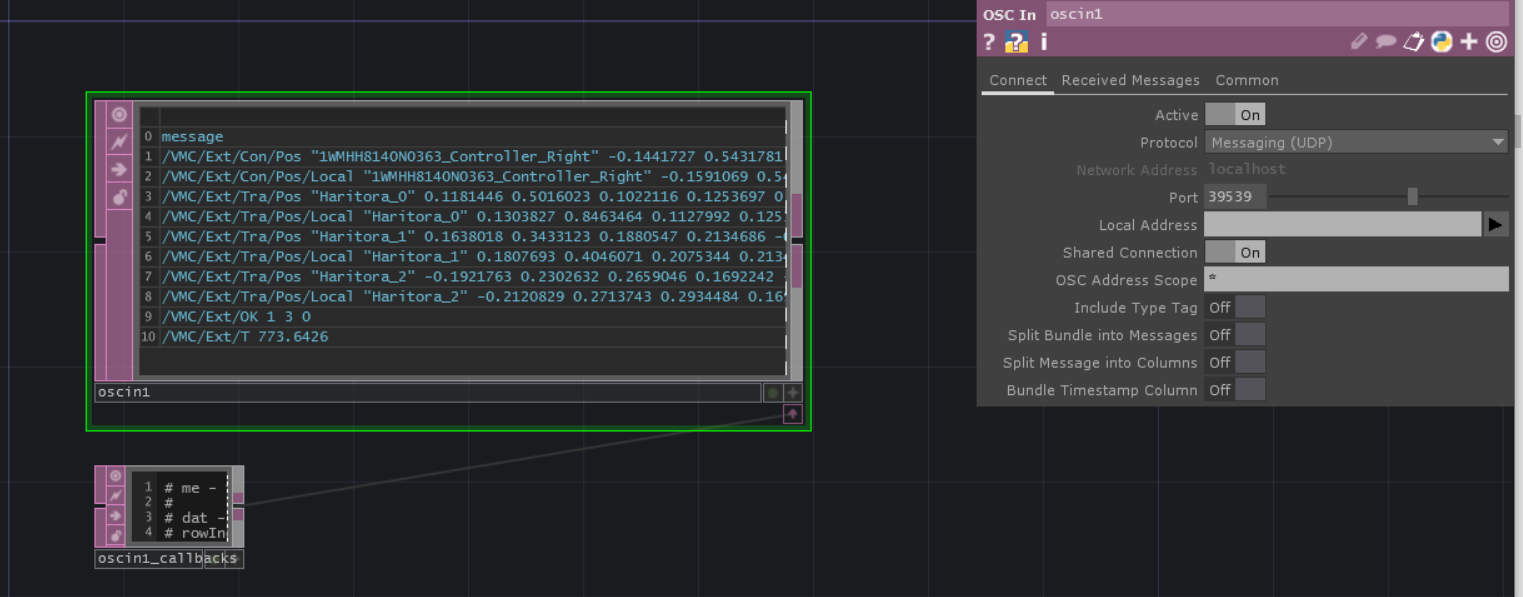Show operator info 'i' icon

pyautogui.click(x=1043, y=42)
